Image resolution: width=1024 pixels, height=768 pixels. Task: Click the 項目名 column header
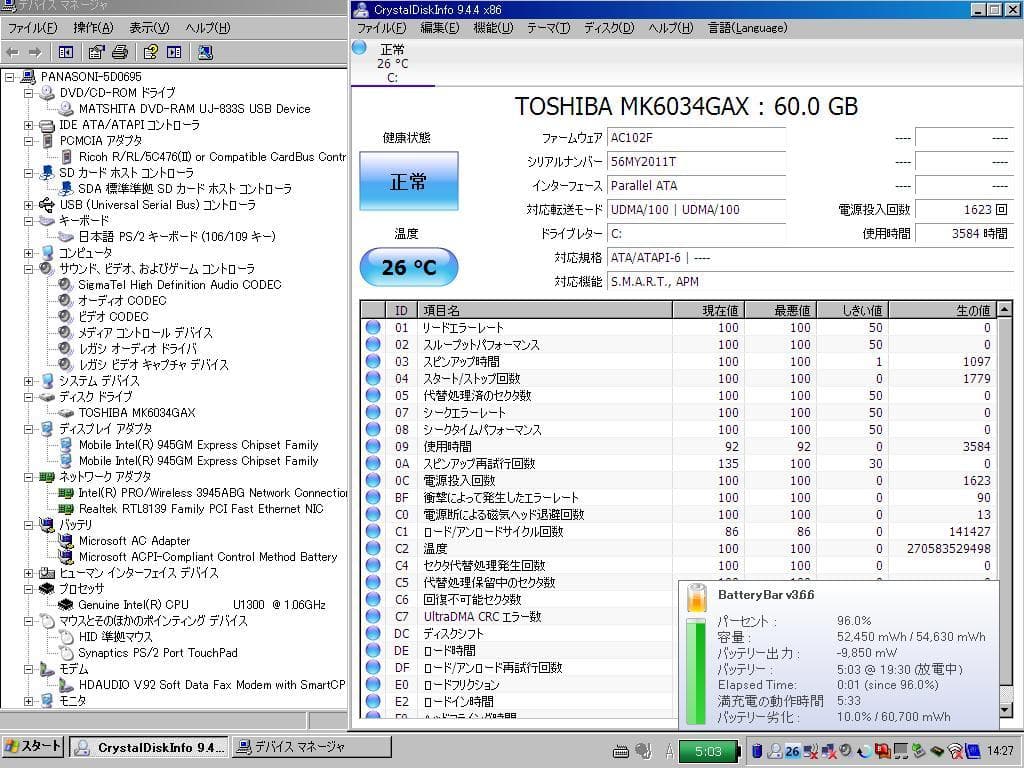coord(545,310)
